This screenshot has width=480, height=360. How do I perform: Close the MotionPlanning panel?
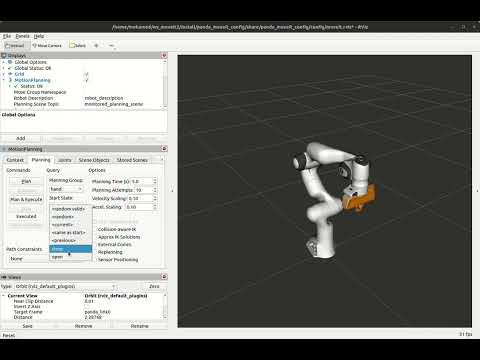164,149
